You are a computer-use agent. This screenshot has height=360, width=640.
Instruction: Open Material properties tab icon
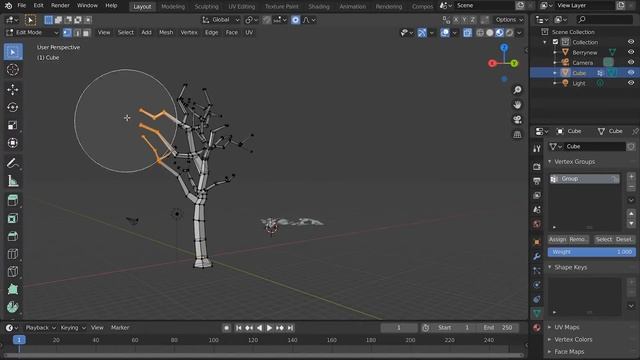pos(537,327)
